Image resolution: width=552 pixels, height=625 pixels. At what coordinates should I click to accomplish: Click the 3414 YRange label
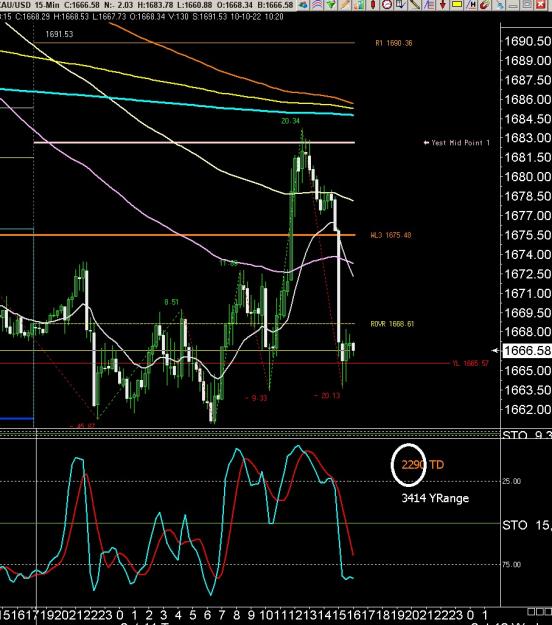pos(435,498)
